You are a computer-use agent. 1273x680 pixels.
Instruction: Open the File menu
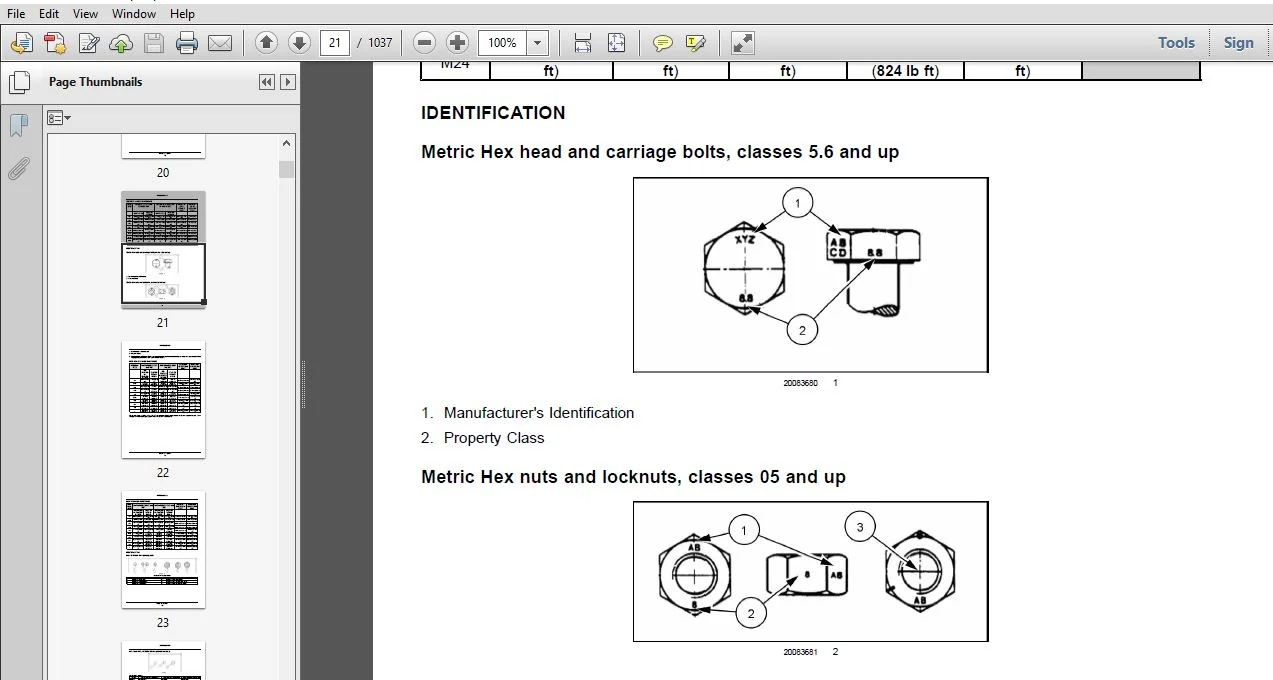[x=16, y=13]
